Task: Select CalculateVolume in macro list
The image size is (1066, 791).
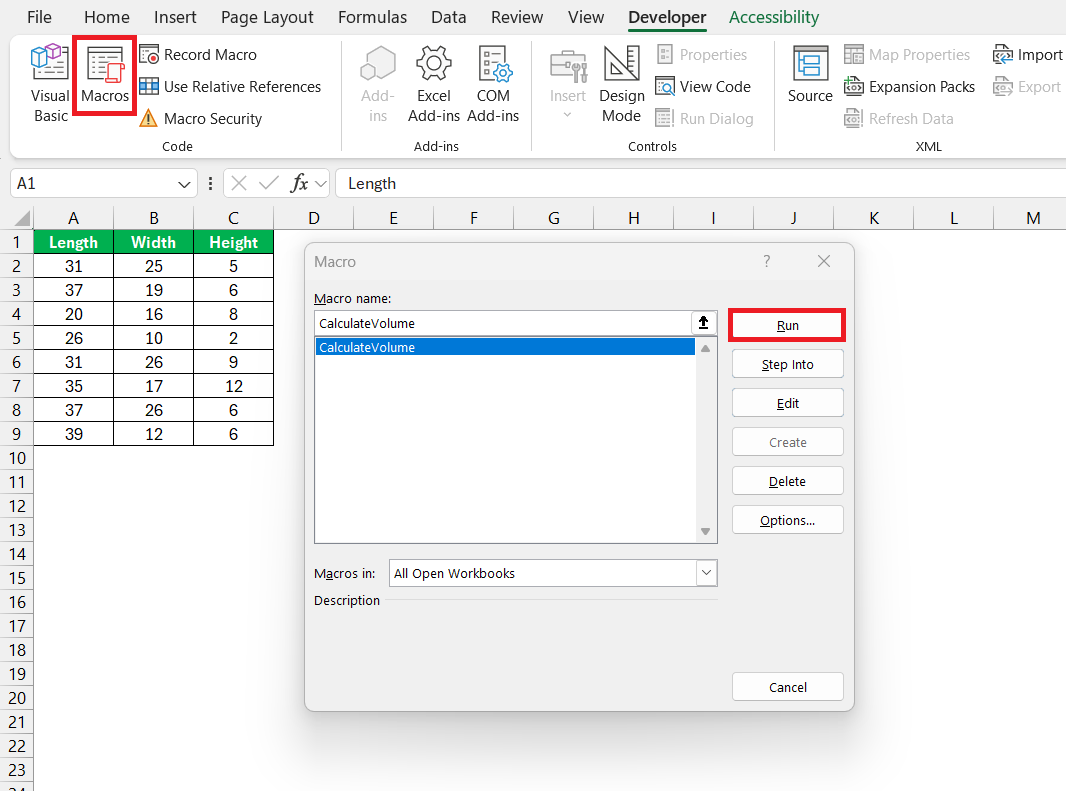Action: click(504, 347)
